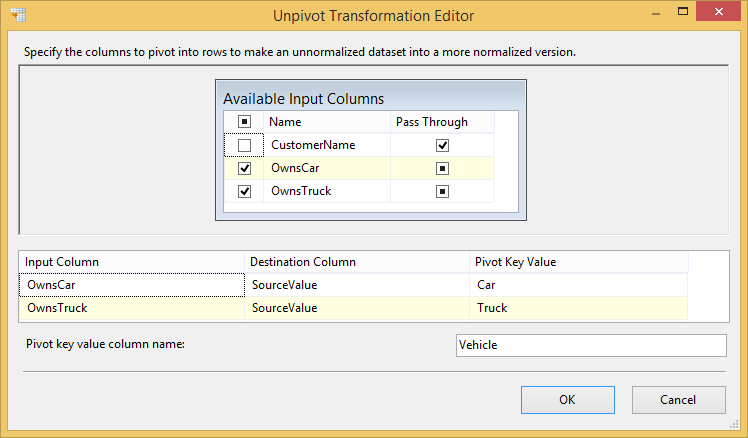Viewport: 748px width, 438px height.
Task: Dismiss the dialog with Cancel
Action: [679, 400]
